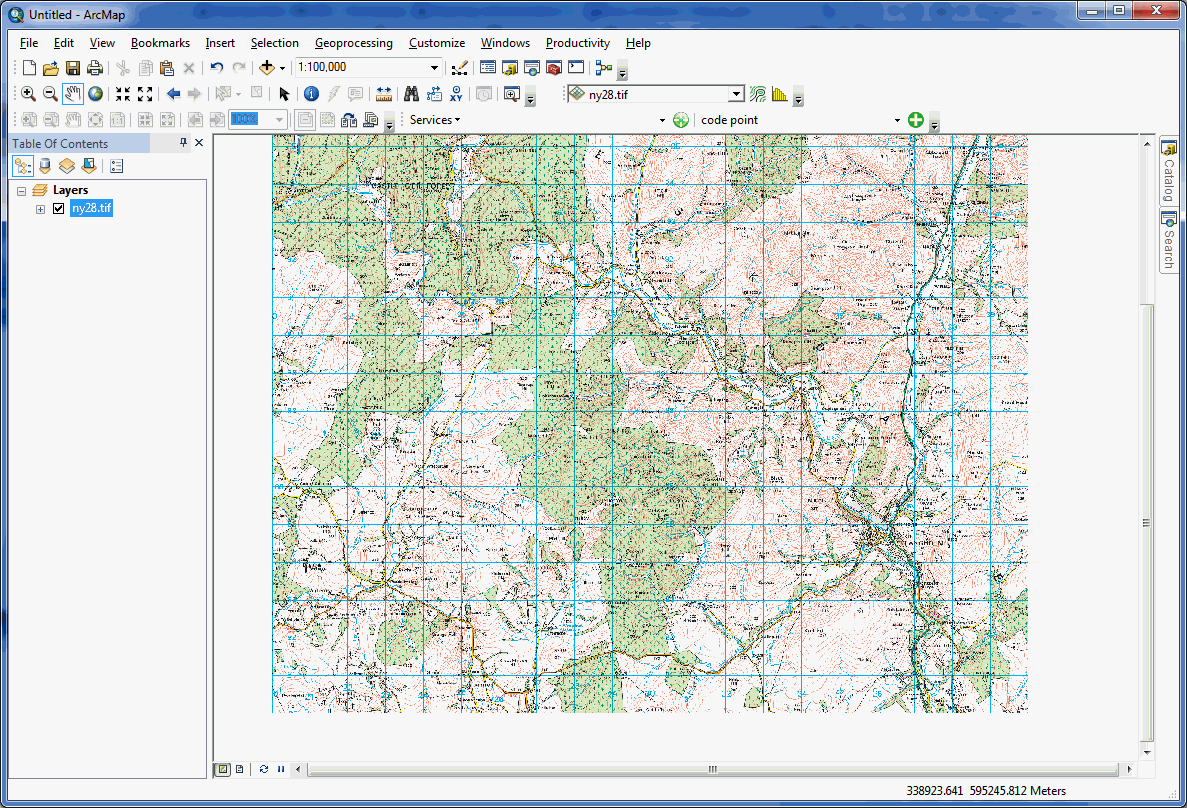Toggle Table Of Contents auto-hide pin
This screenshot has width=1187, height=808.
pos(183,142)
